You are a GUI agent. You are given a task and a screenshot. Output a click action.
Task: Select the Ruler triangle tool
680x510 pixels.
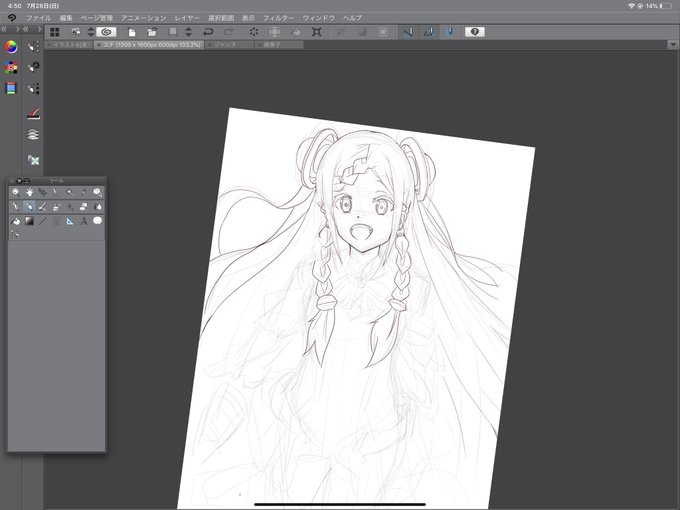(x=70, y=221)
